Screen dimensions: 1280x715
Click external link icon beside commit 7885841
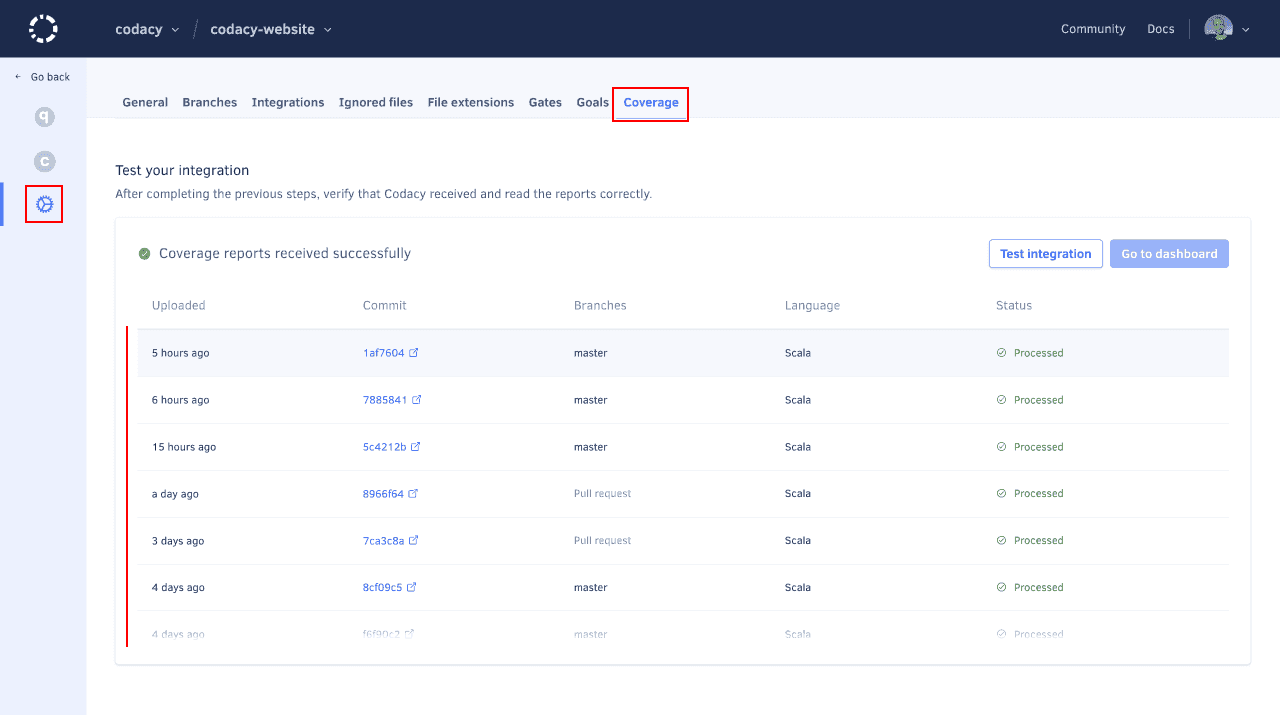417,400
